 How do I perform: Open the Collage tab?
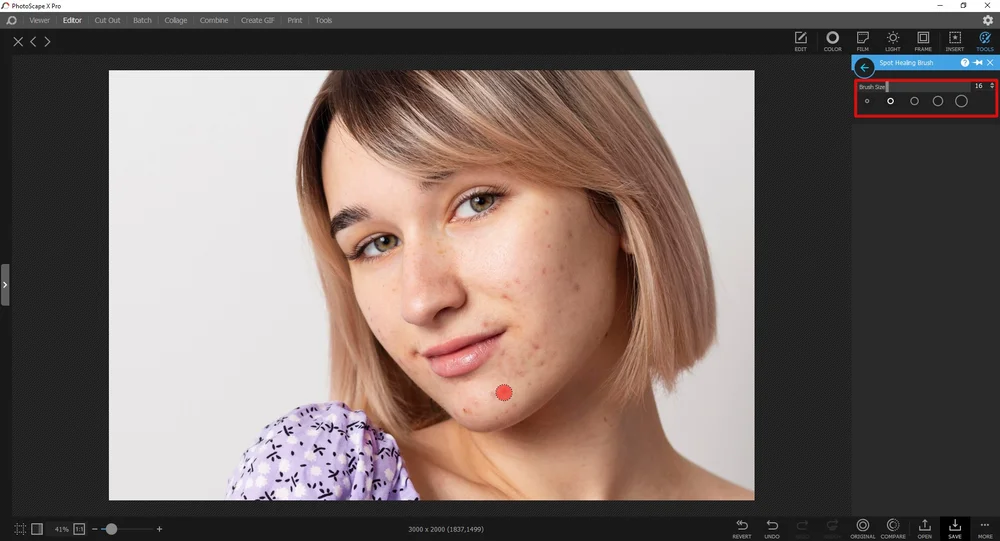[x=176, y=20]
